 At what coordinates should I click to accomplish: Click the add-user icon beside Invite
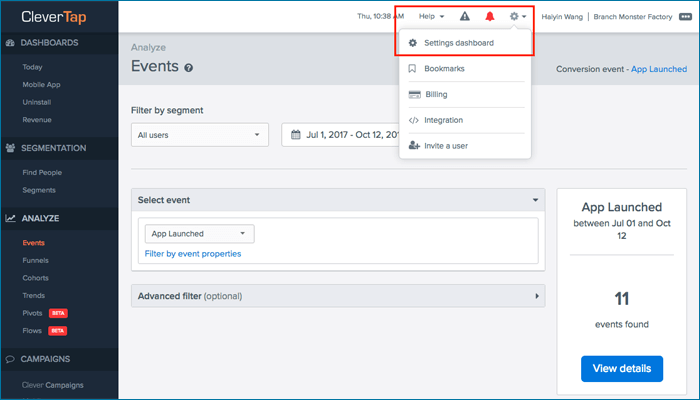414,146
